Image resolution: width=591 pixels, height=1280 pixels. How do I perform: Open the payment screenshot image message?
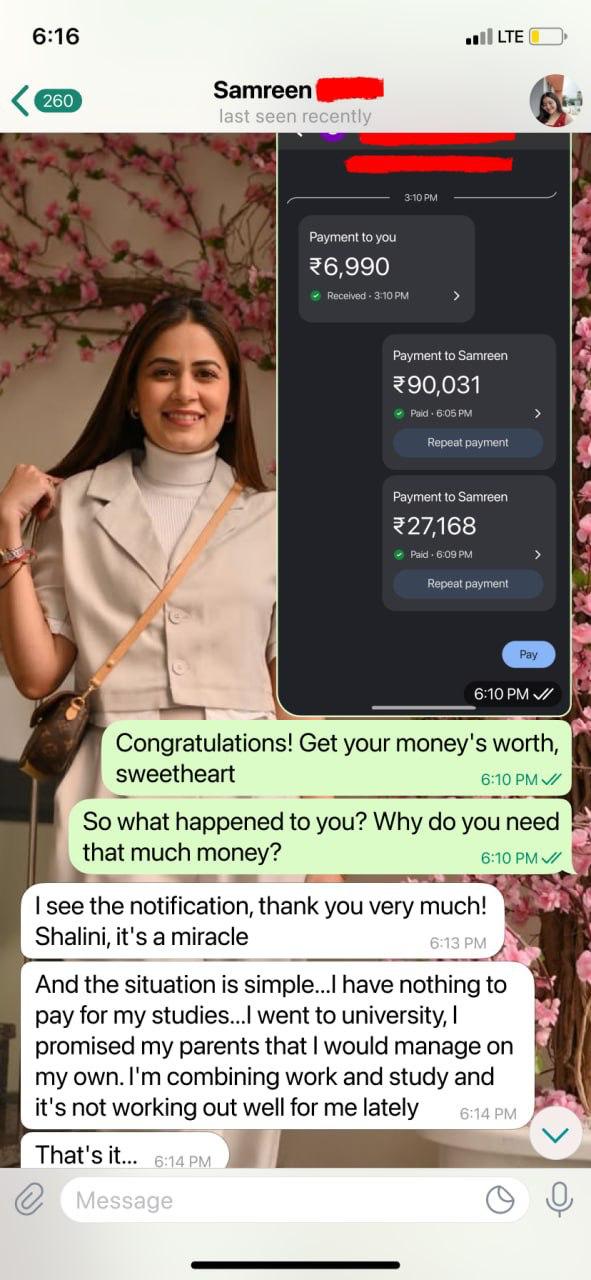424,423
